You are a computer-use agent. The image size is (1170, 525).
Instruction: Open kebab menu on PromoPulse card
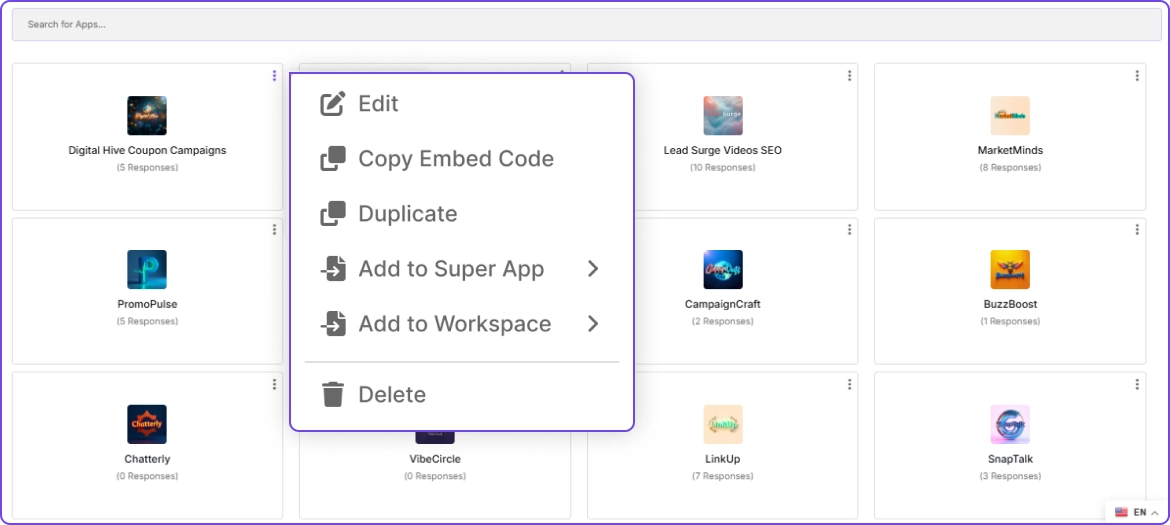coord(274,230)
